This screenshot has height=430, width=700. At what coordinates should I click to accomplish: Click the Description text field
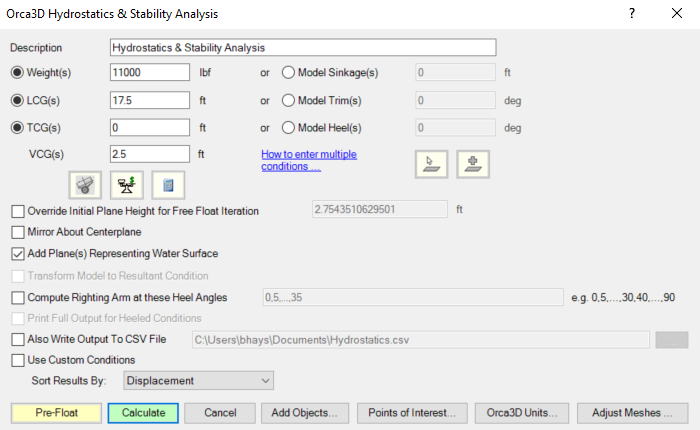point(303,47)
